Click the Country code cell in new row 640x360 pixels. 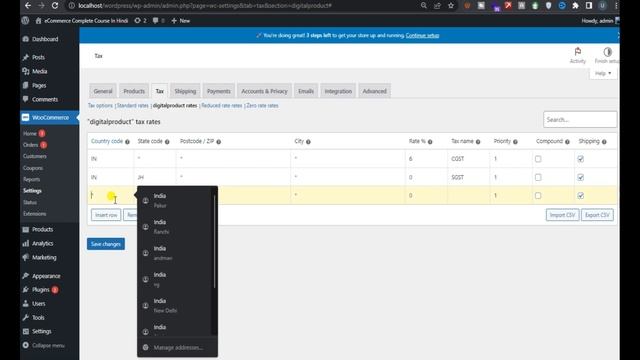[111, 196]
